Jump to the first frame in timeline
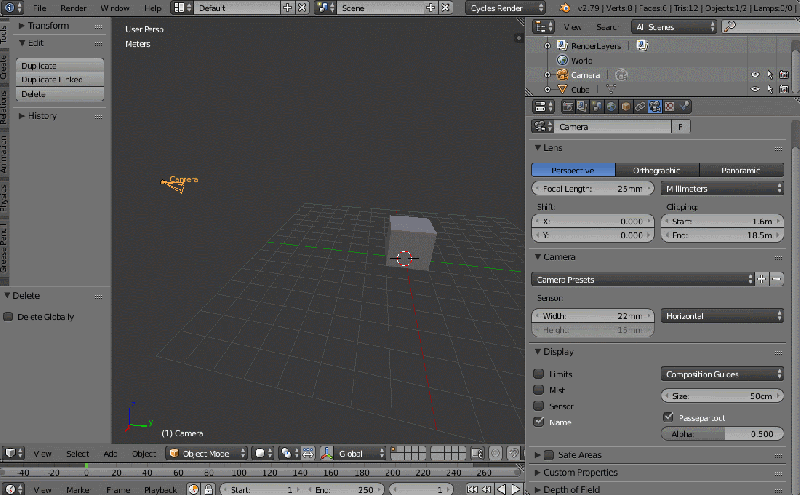 coord(472,489)
